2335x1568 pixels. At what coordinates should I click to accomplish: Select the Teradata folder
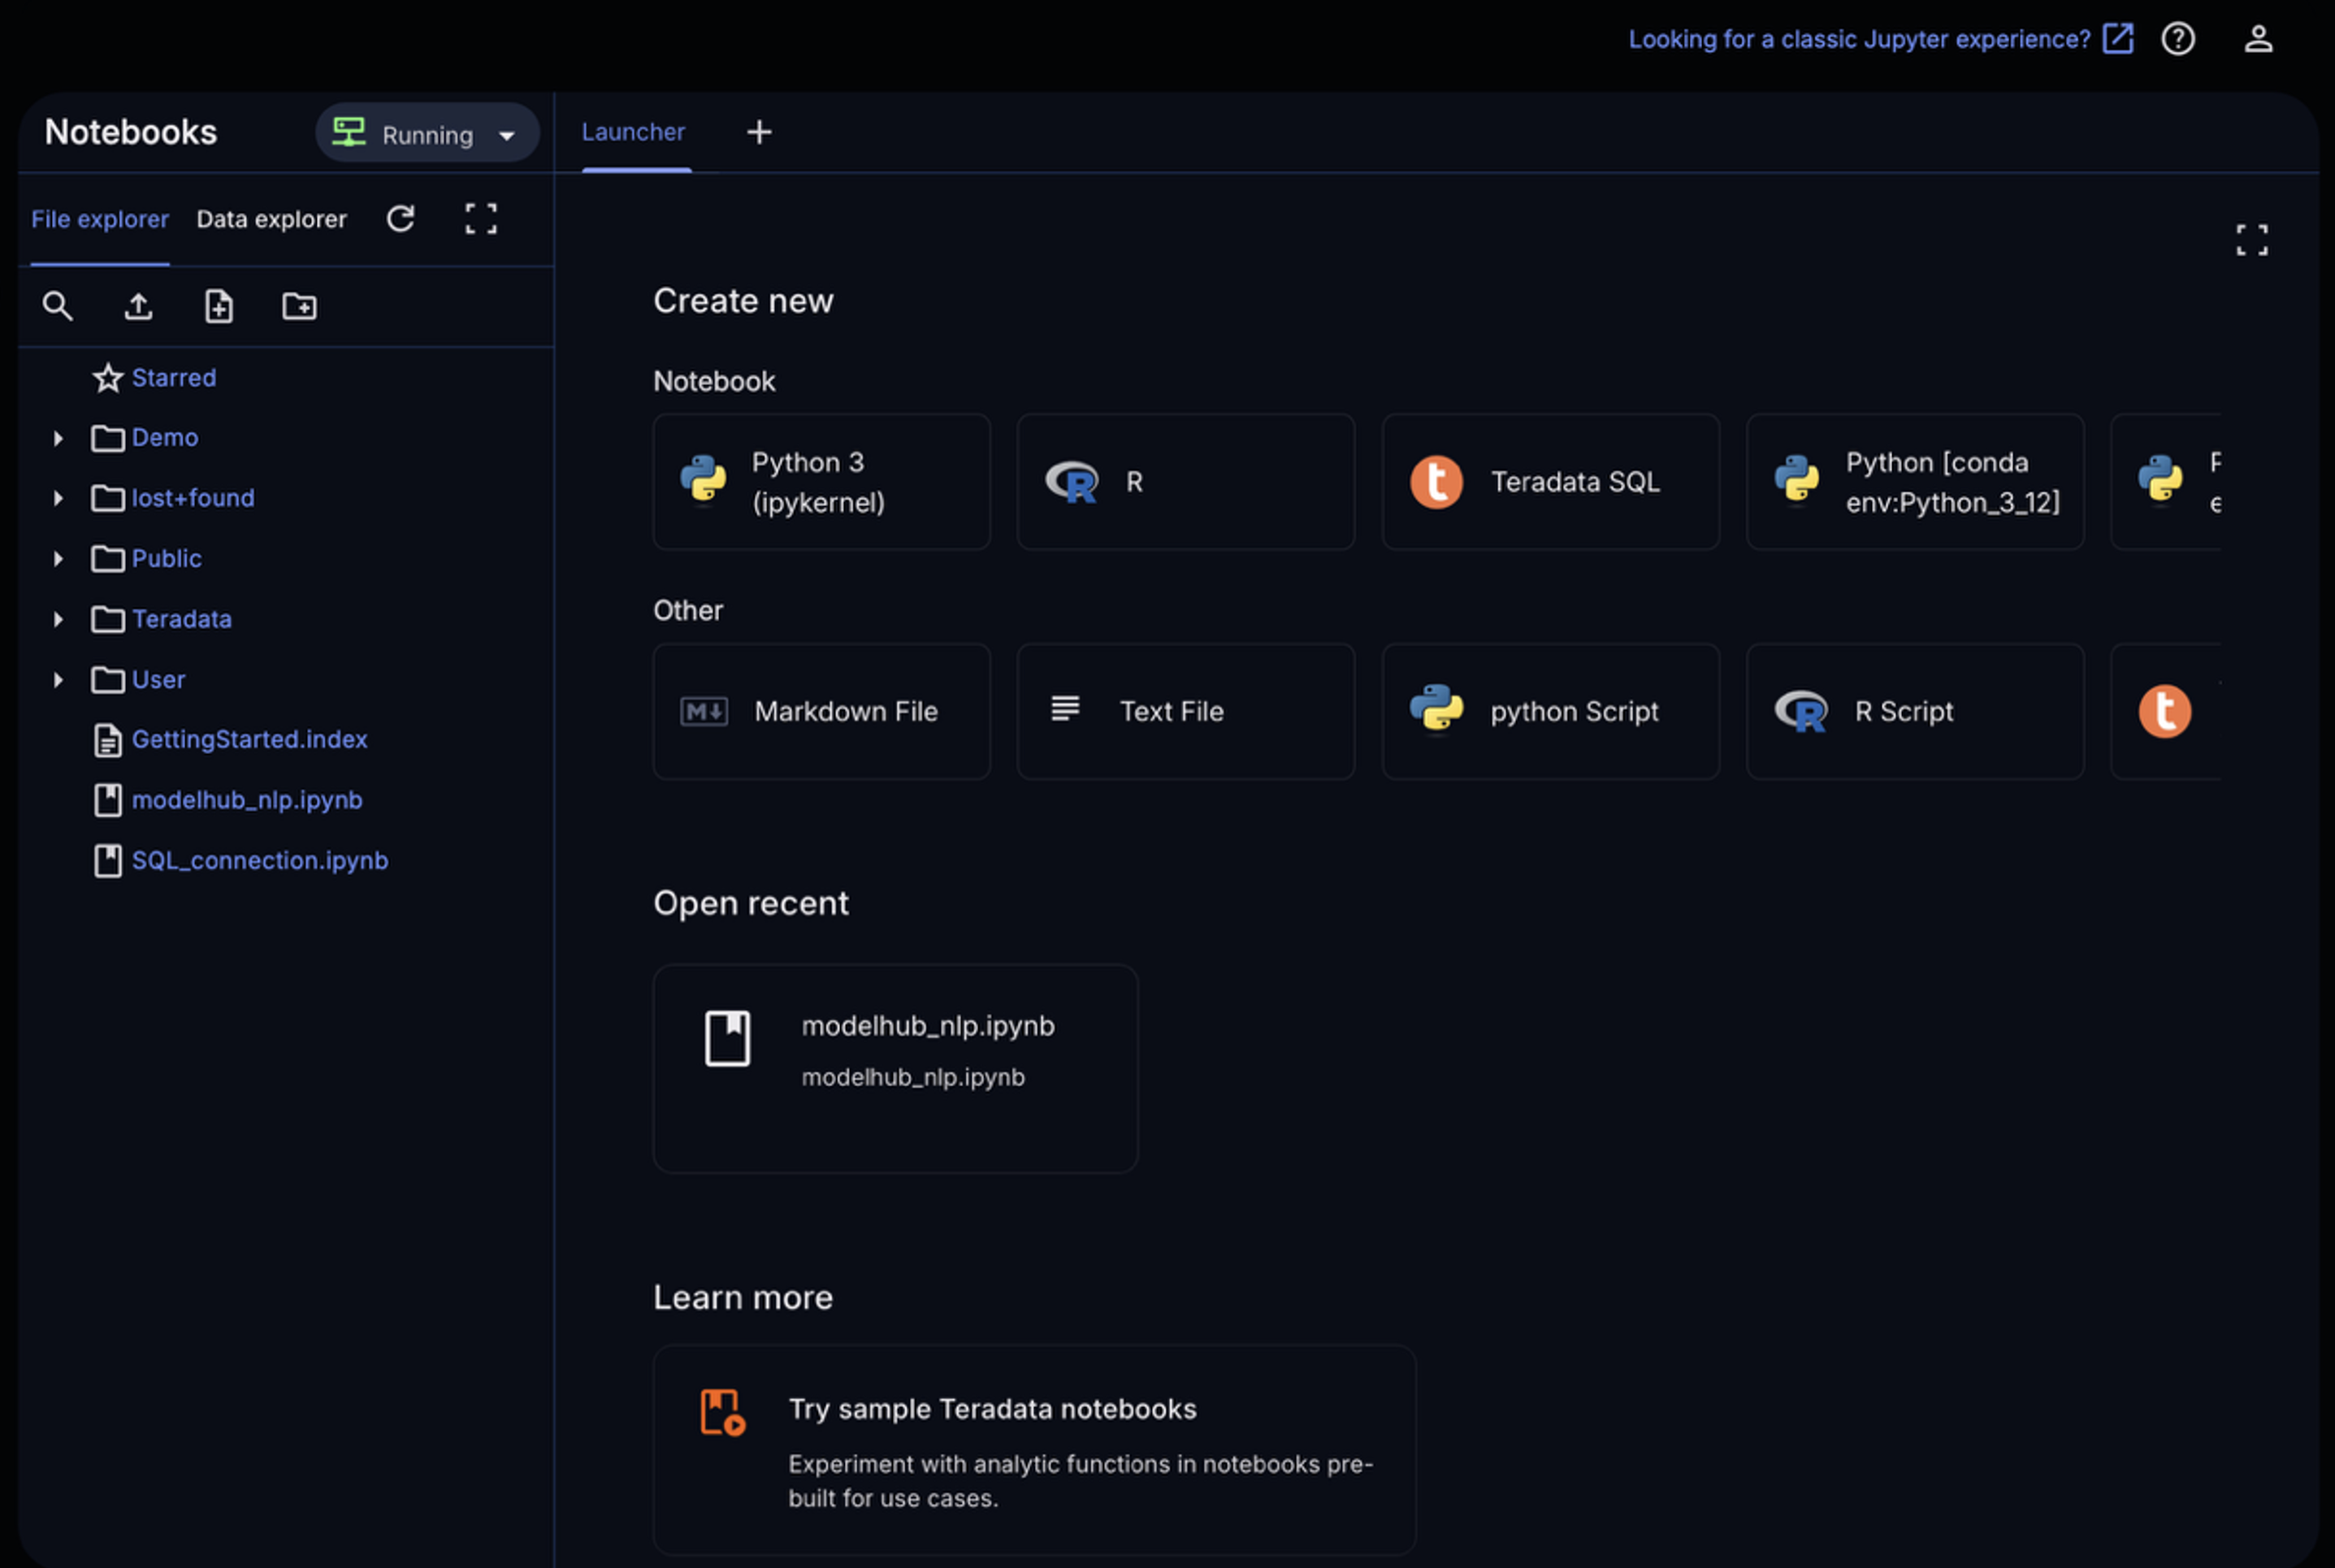click(182, 619)
